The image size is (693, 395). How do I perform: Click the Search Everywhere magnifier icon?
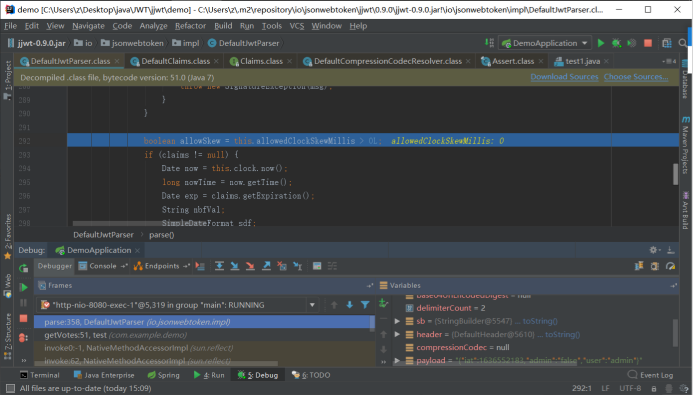tap(683, 43)
